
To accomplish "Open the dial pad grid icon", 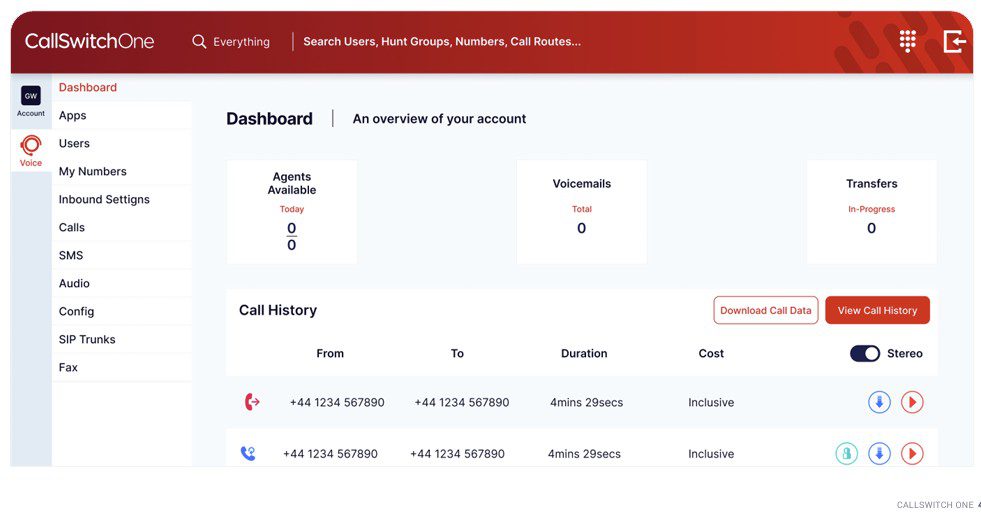I will (x=907, y=41).
